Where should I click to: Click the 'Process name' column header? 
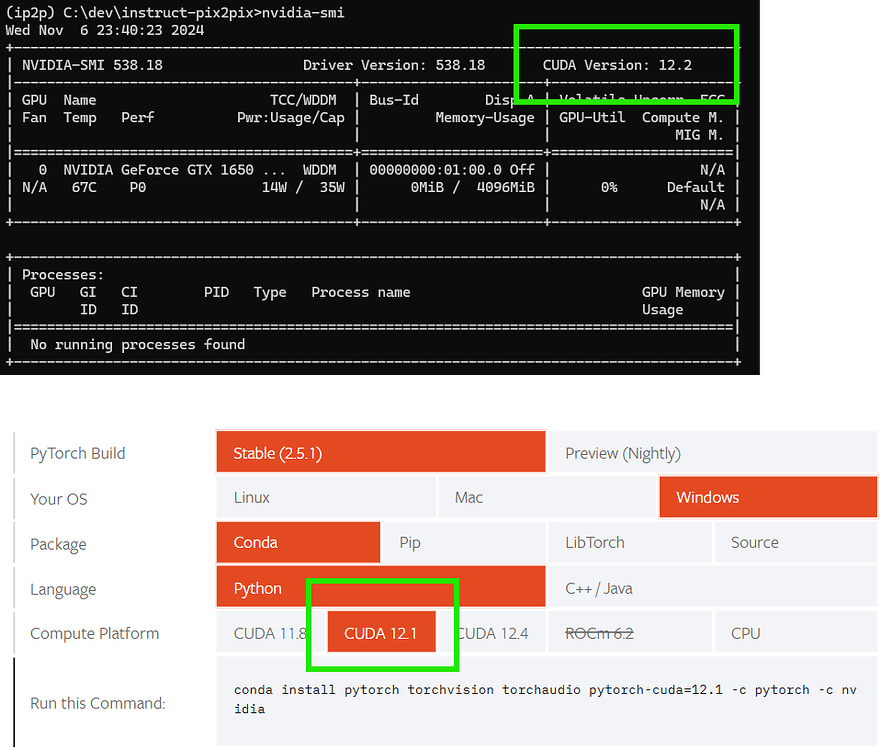(361, 292)
